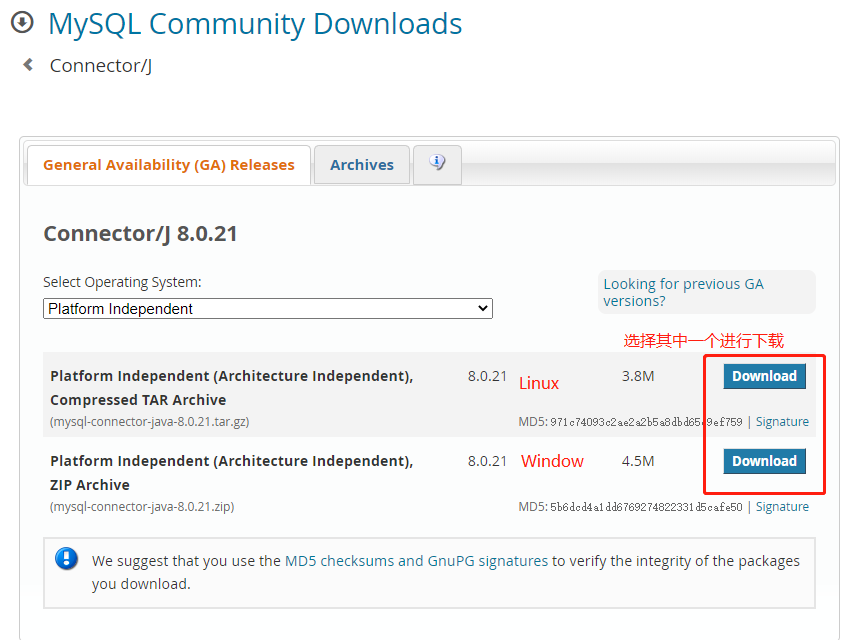
Task: Click the Select Operating System label
Action: point(122,282)
